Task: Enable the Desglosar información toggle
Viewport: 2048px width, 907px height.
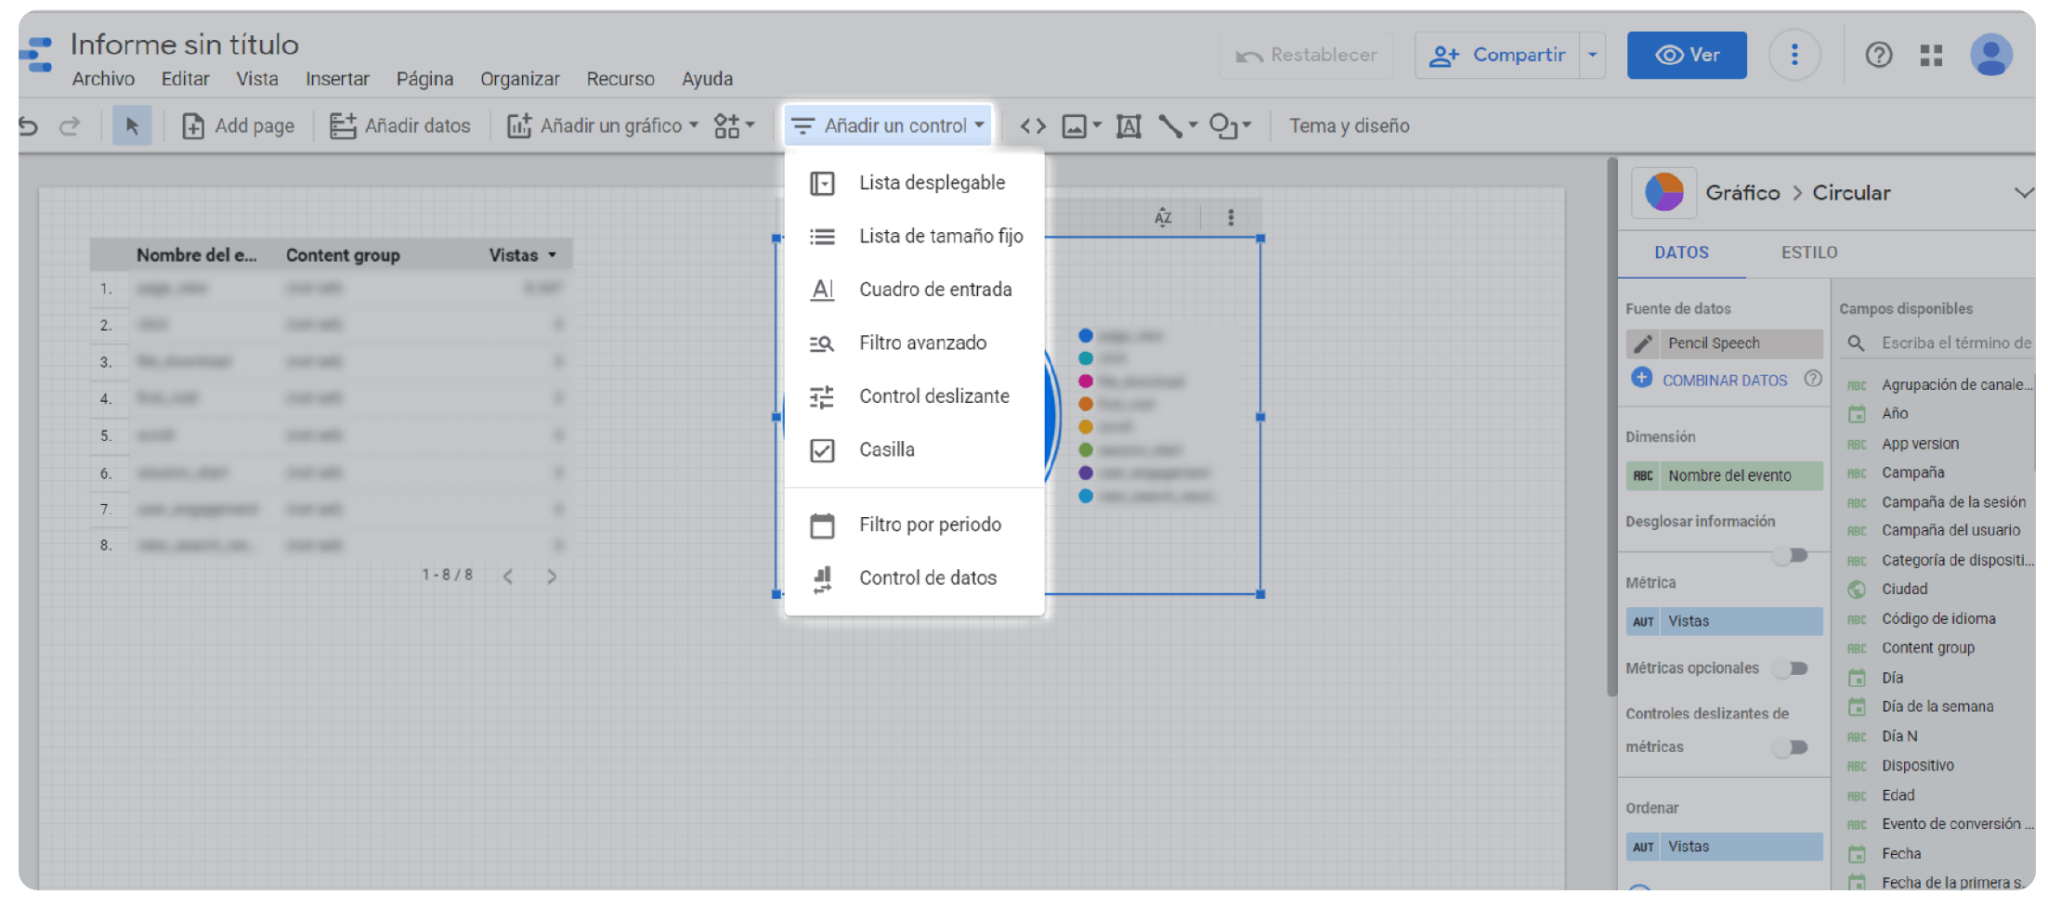Action: 1792,555
